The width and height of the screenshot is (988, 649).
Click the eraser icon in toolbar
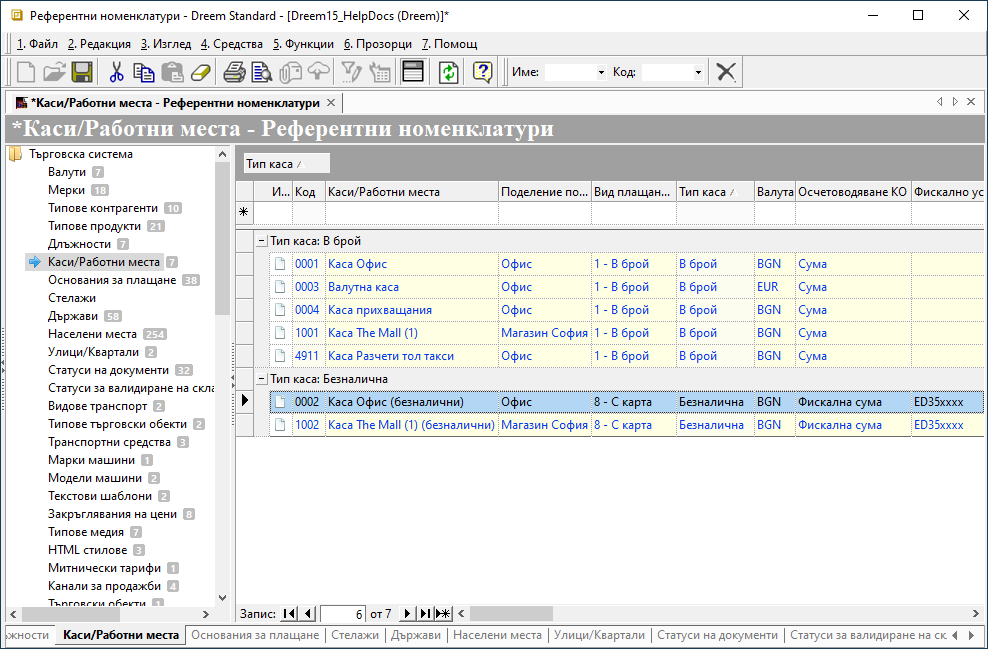(x=201, y=72)
